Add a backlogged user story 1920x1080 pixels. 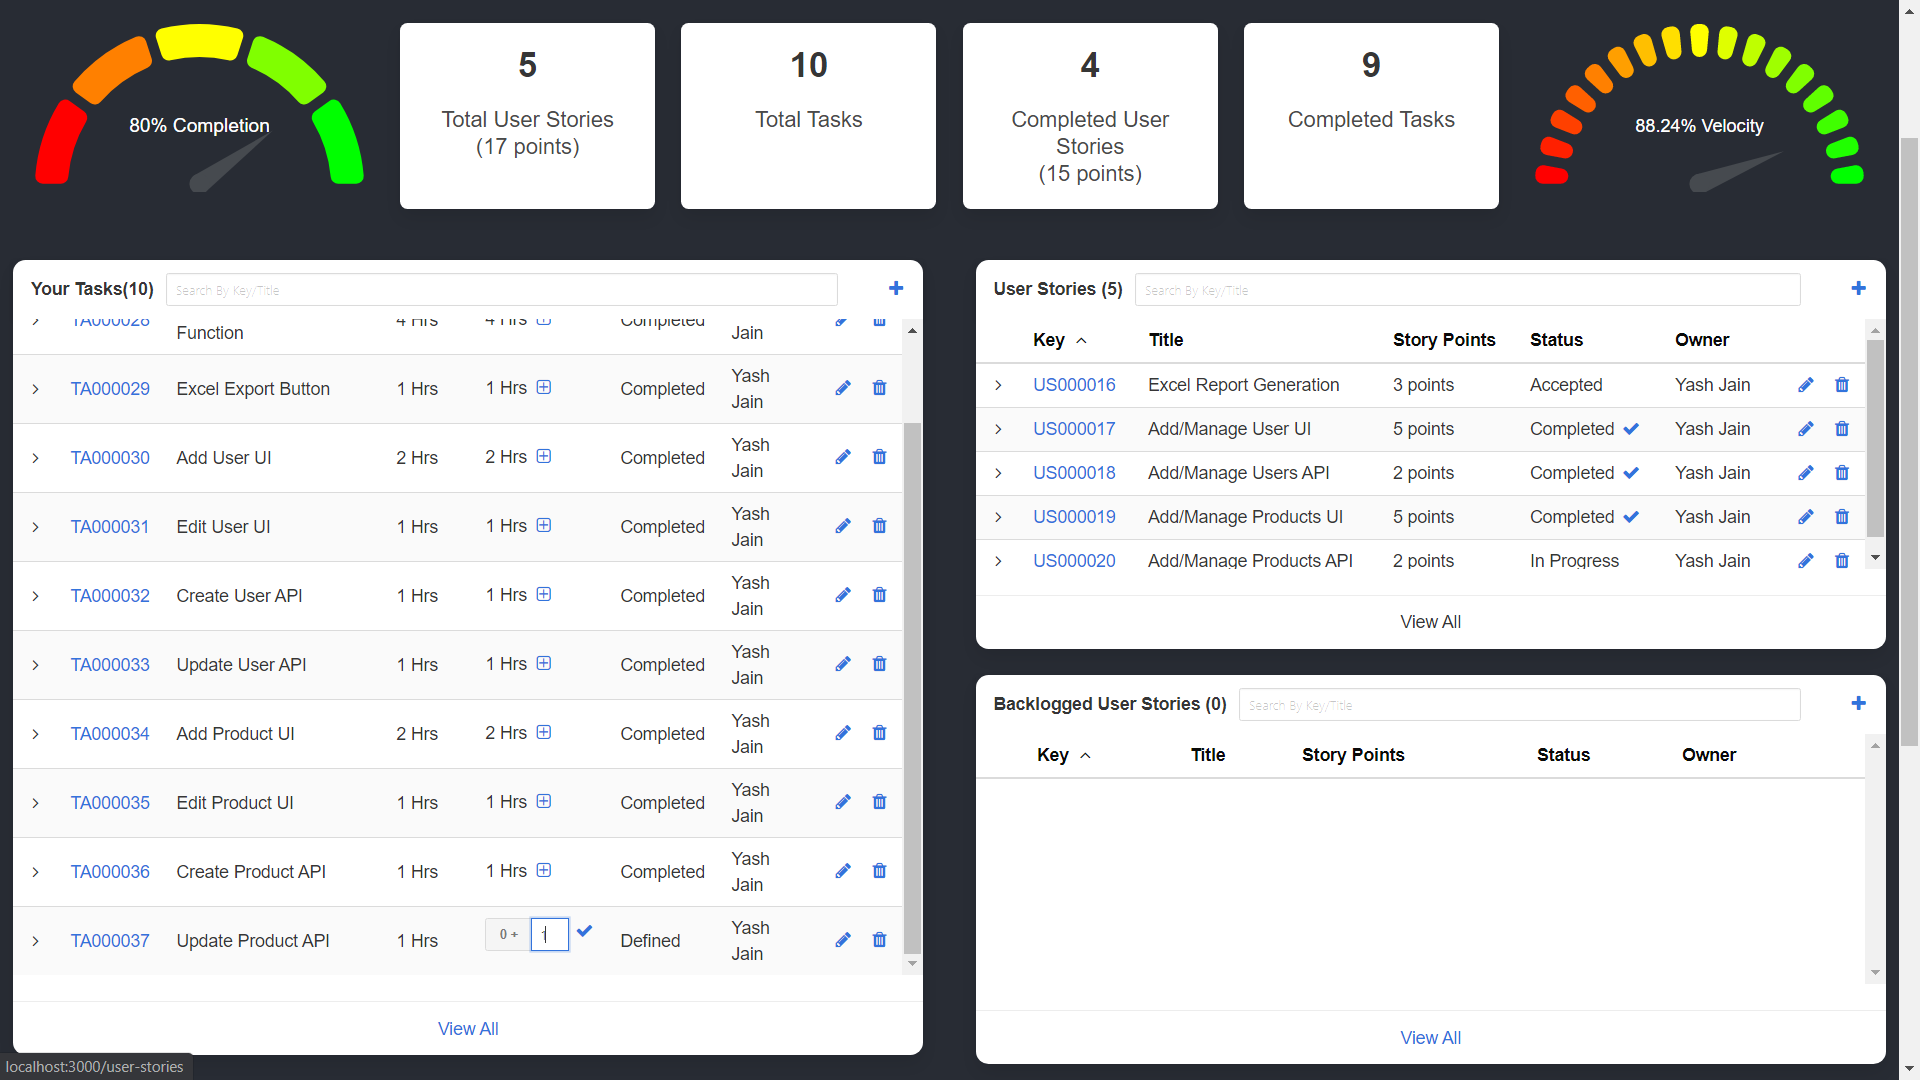pyautogui.click(x=1857, y=703)
